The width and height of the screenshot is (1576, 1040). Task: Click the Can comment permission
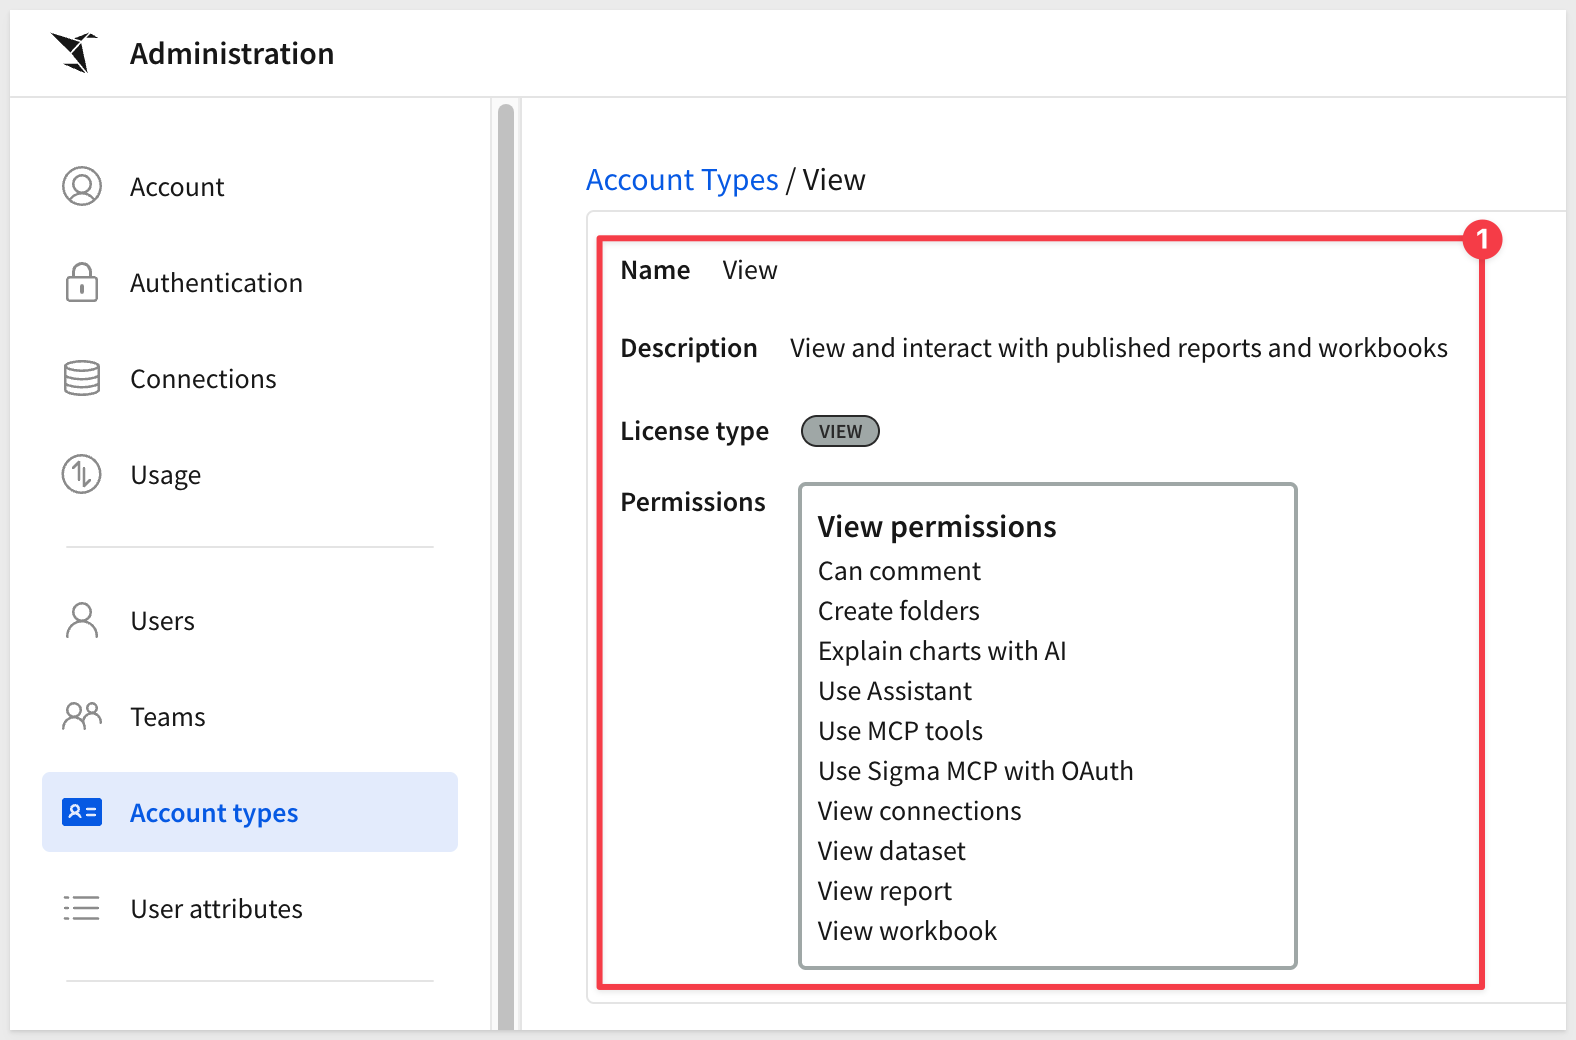899,571
